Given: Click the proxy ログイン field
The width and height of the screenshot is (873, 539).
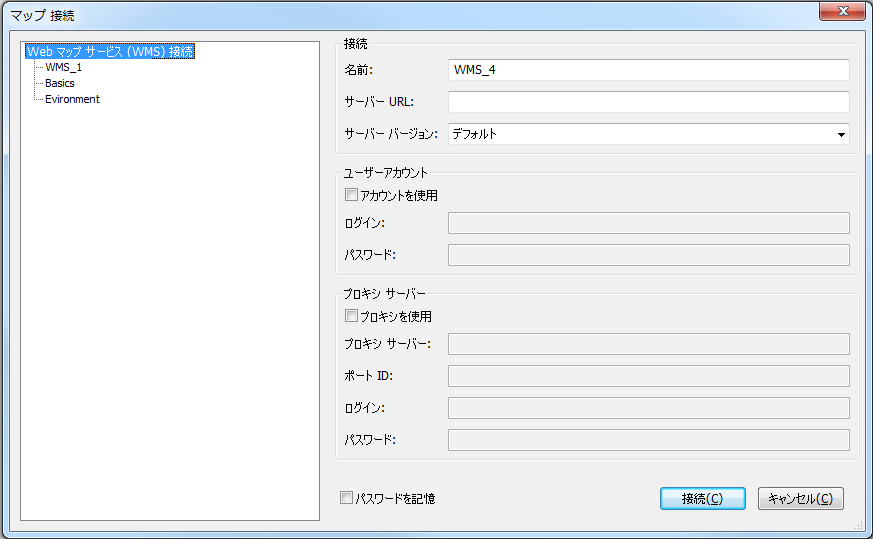Looking at the screenshot, I should coord(649,408).
